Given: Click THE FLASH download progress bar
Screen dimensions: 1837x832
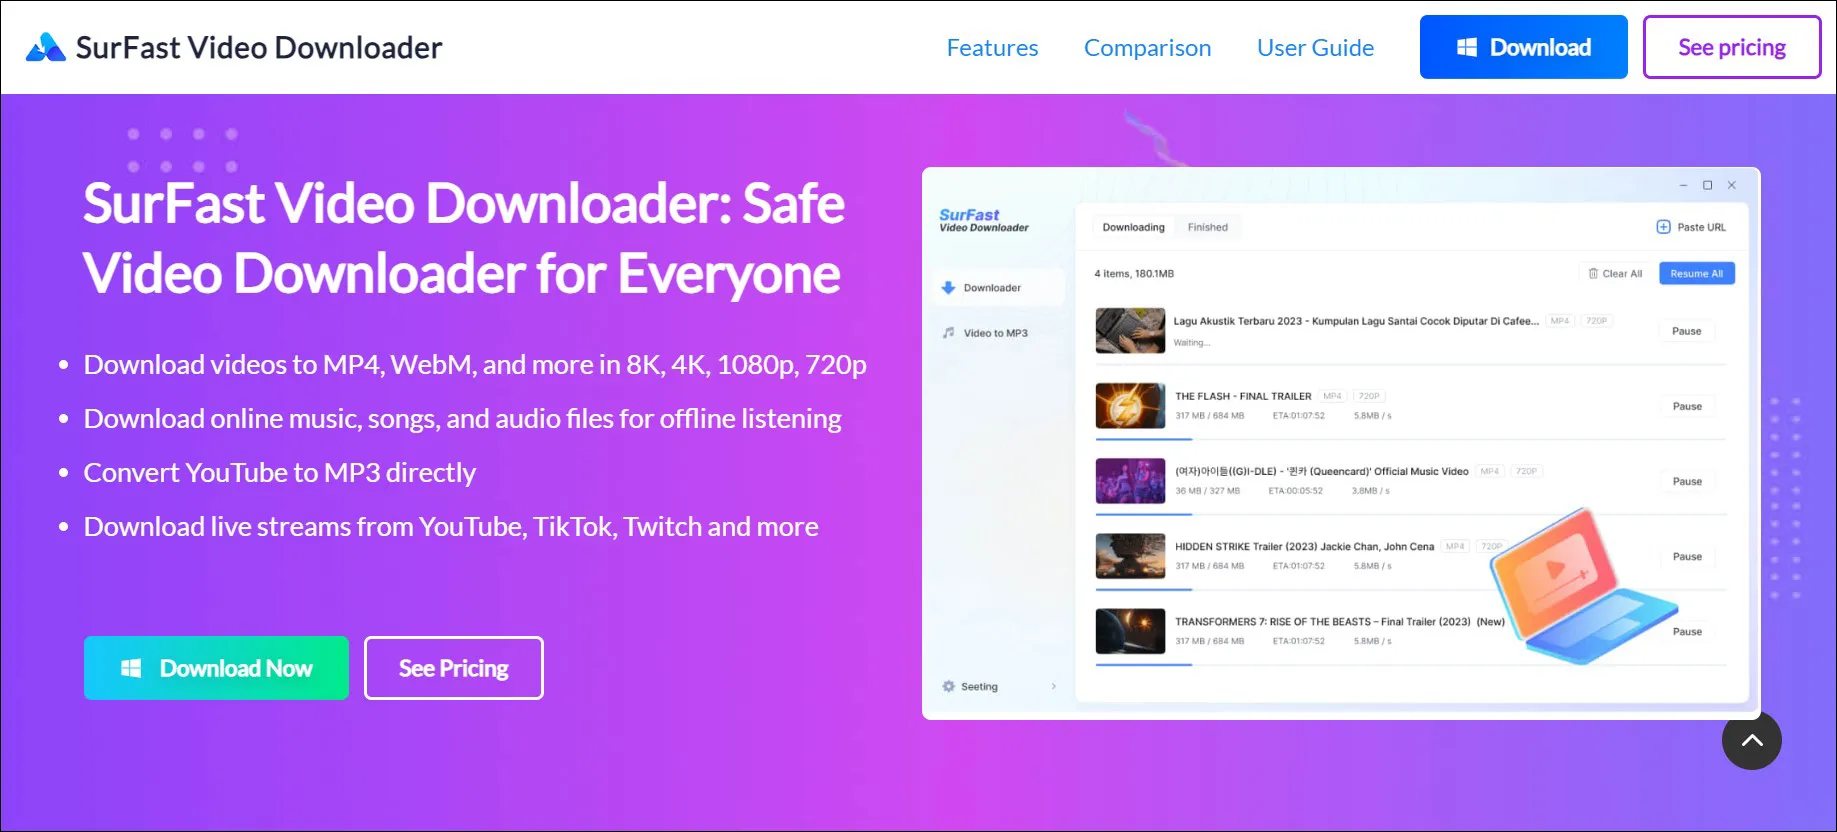Looking at the screenshot, I should pos(1411,439).
